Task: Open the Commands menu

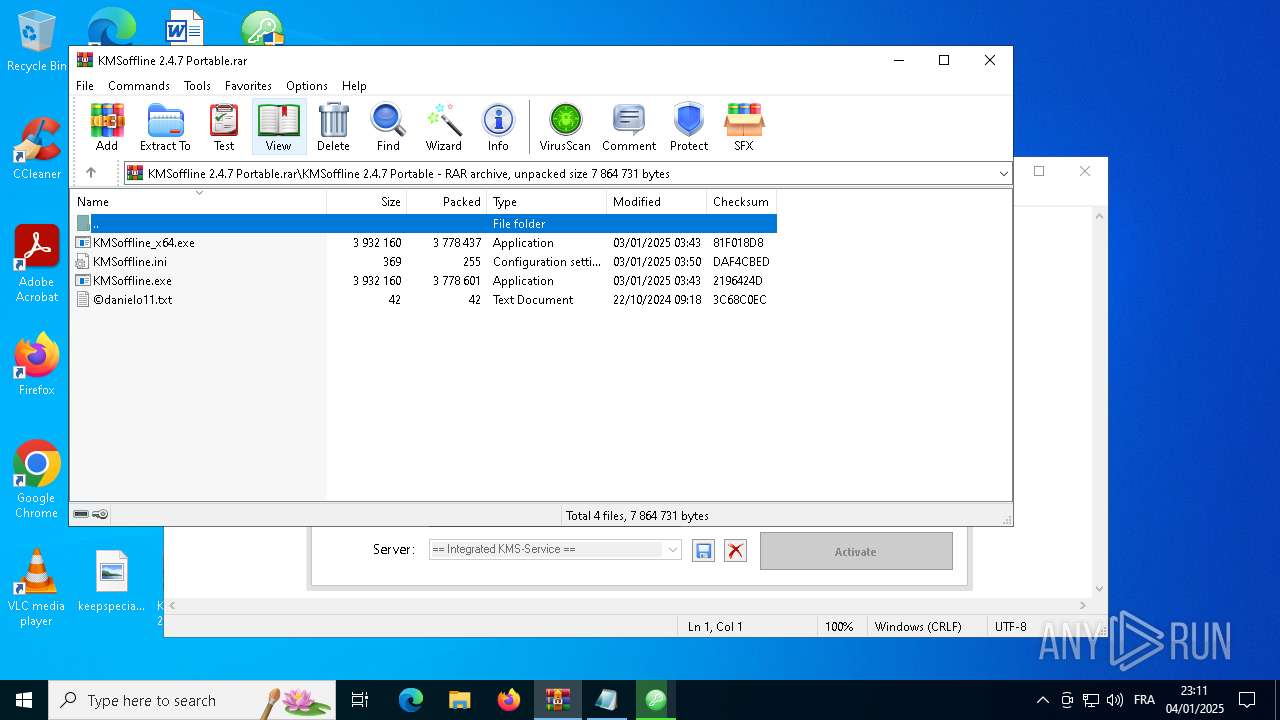Action: (x=139, y=86)
